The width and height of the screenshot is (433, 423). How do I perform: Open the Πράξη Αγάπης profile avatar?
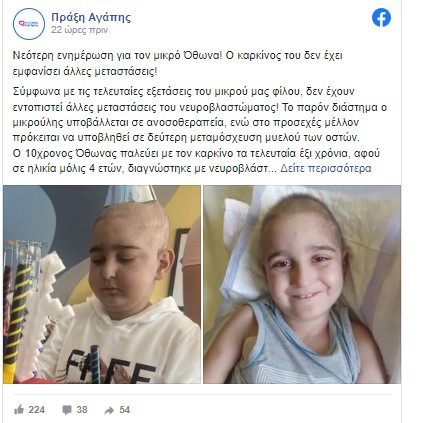(x=29, y=24)
